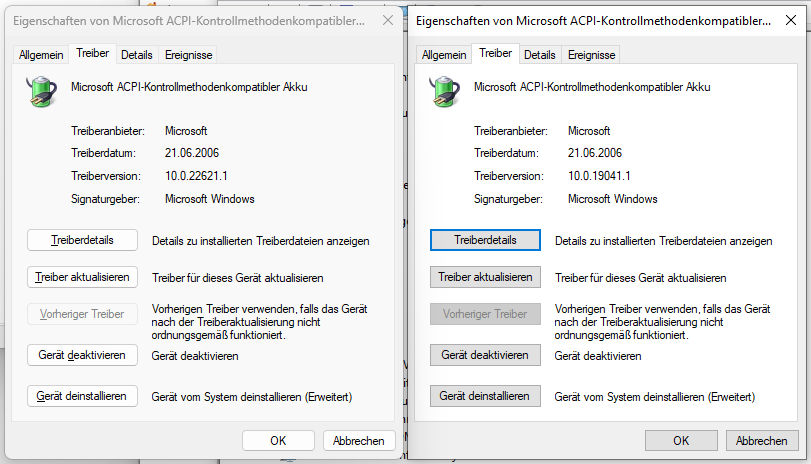The height and width of the screenshot is (464, 811).
Task: Click Treiber aktualisieren in left dialog
Action: [82, 277]
